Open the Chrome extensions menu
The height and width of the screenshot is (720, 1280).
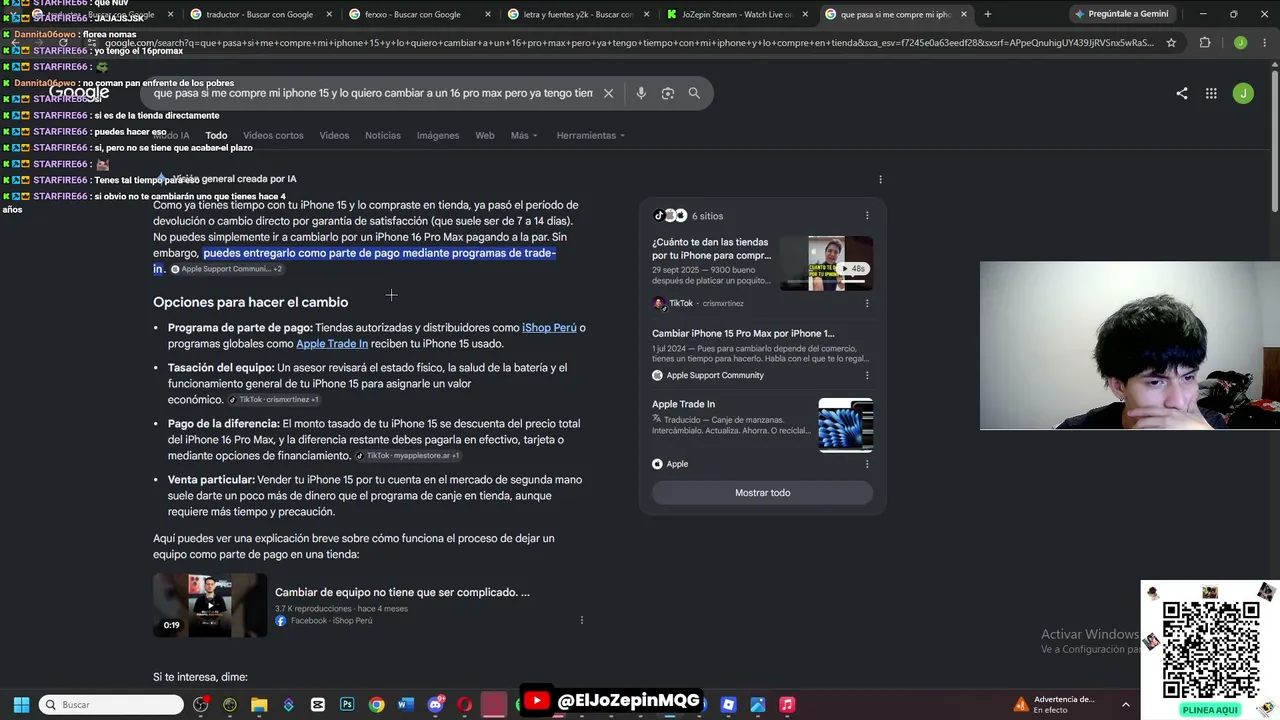(x=1205, y=43)
